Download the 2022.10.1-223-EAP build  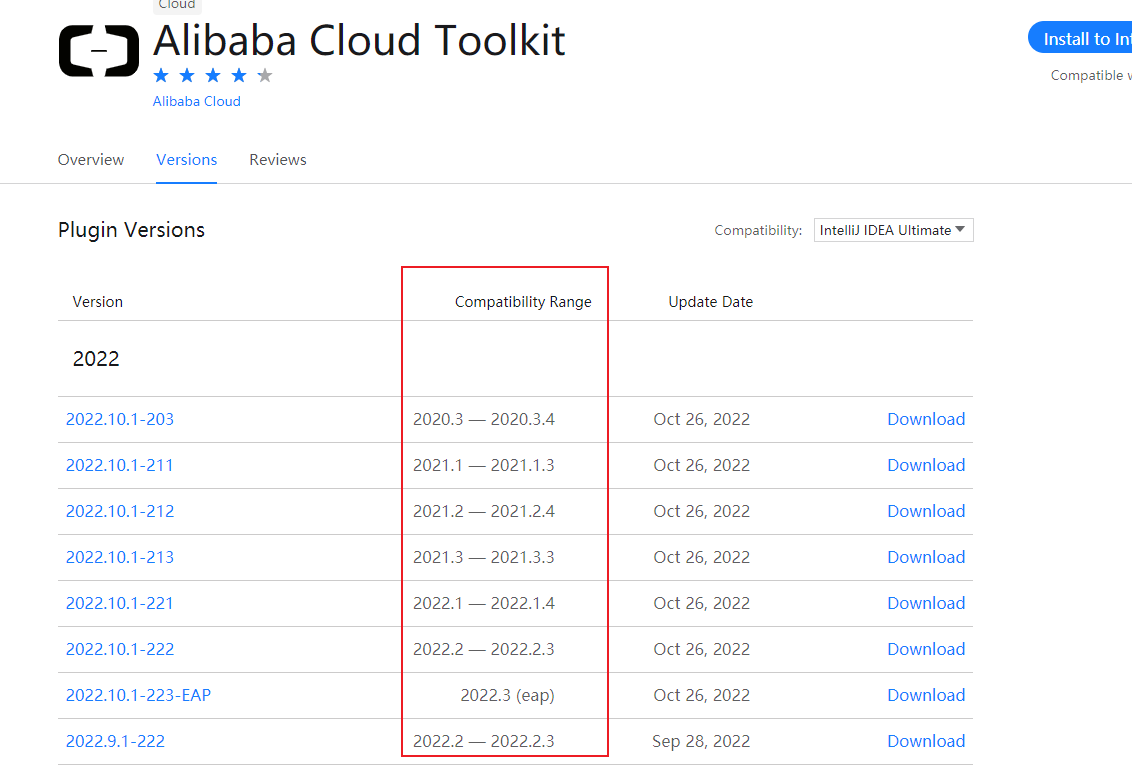pos(926,695)
